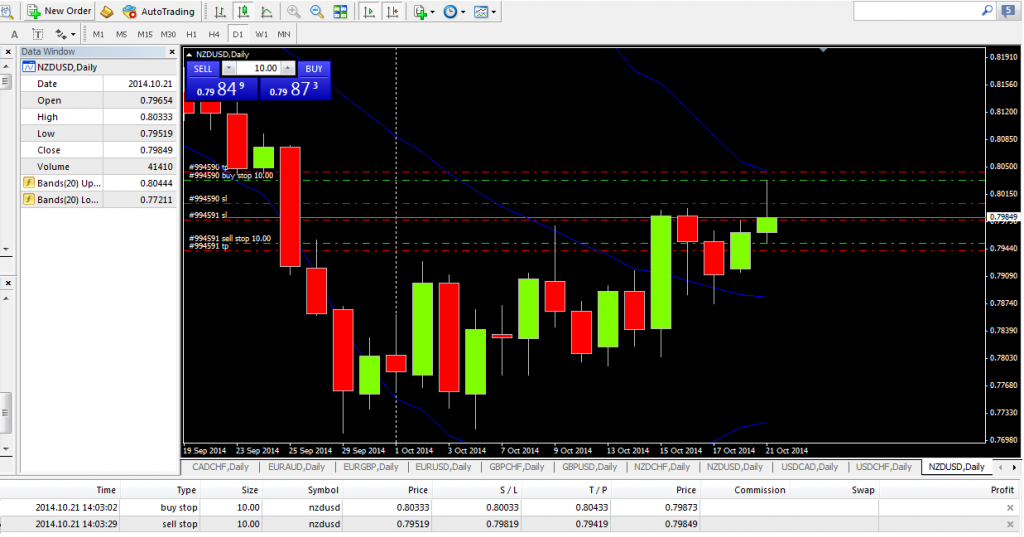
Task: Click the New Order button
Action: coord(59,11)
